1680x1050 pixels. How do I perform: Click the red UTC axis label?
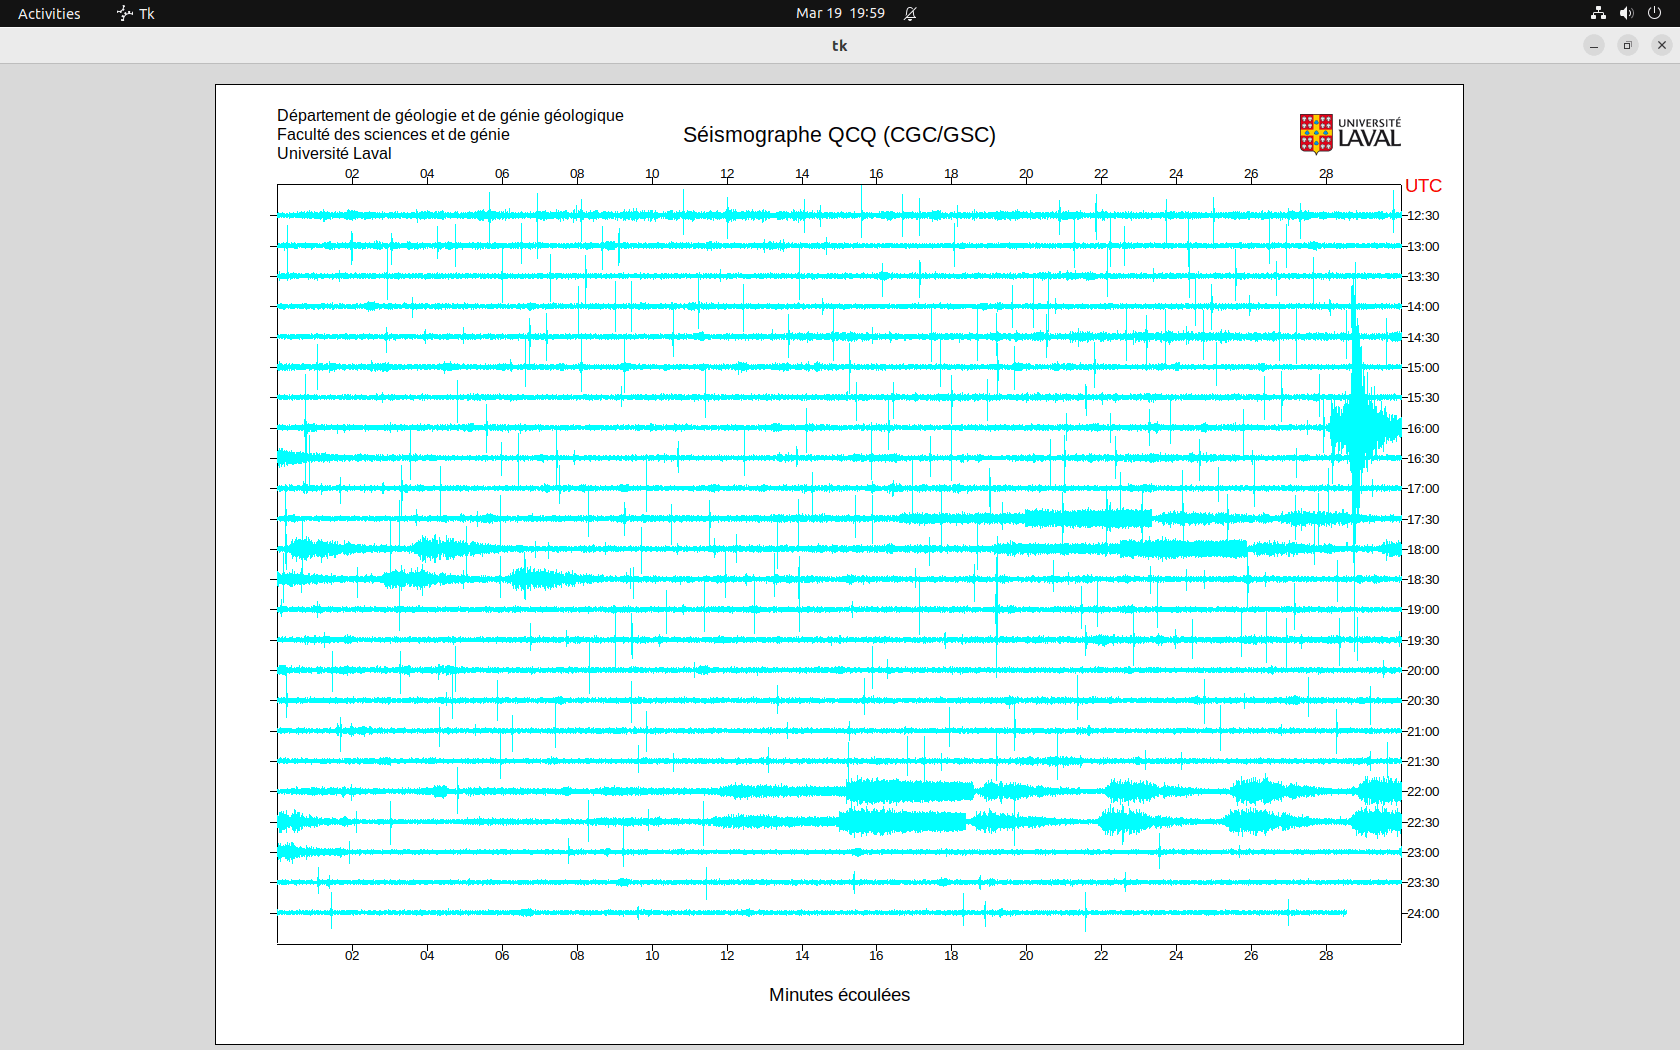pyautogui.click(x=1423, y=186)
